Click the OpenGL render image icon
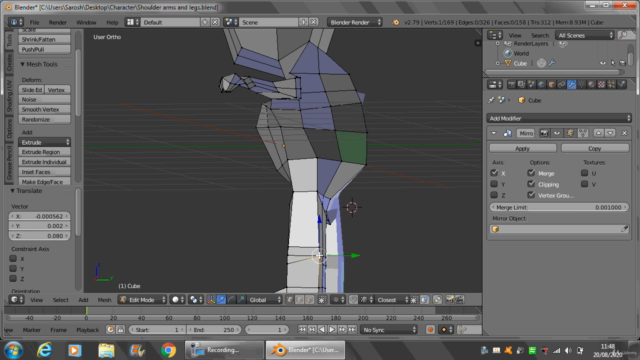Screen dimensions: 640x360 (x=449, y=300)
